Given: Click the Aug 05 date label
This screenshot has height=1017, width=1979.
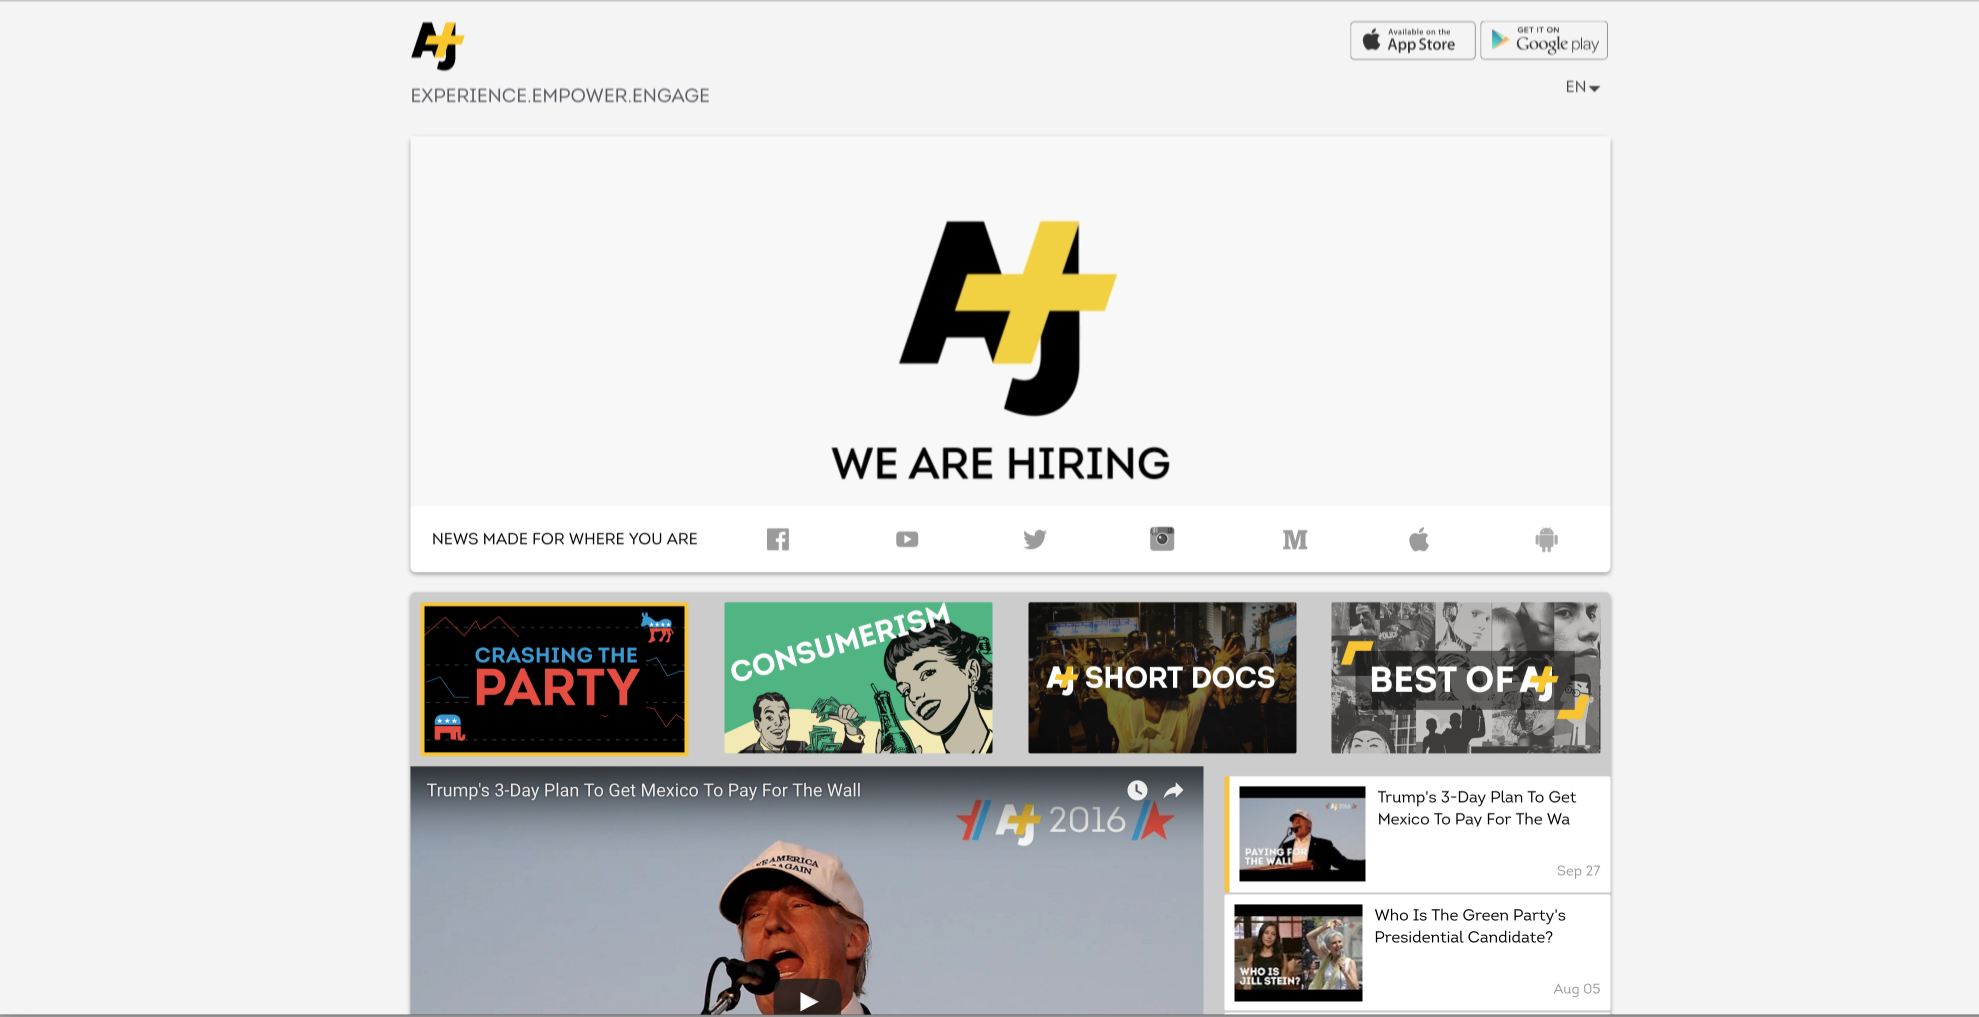Looking at the screenshot, I should [1576, 989].
